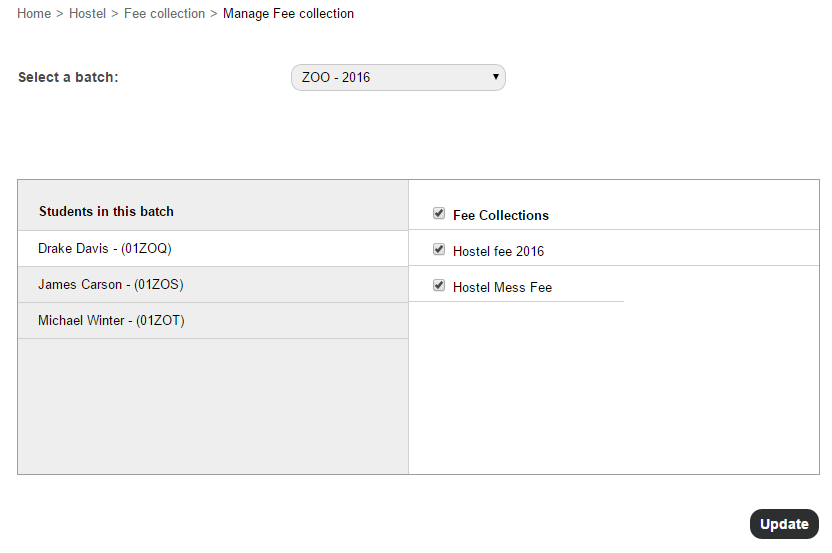Image resolution: width=832 pixels, height=553 pixels.
Task: Uncheck the Hostel Mess Fee checkbox
Action: [439, 286]
